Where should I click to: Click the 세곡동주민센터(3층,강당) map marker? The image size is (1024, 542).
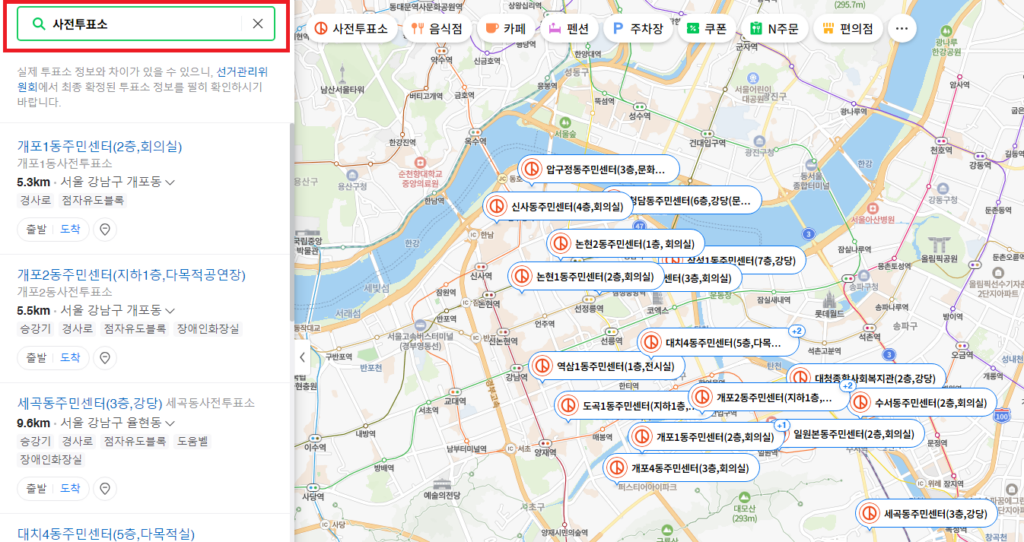(x=926, y=514)
